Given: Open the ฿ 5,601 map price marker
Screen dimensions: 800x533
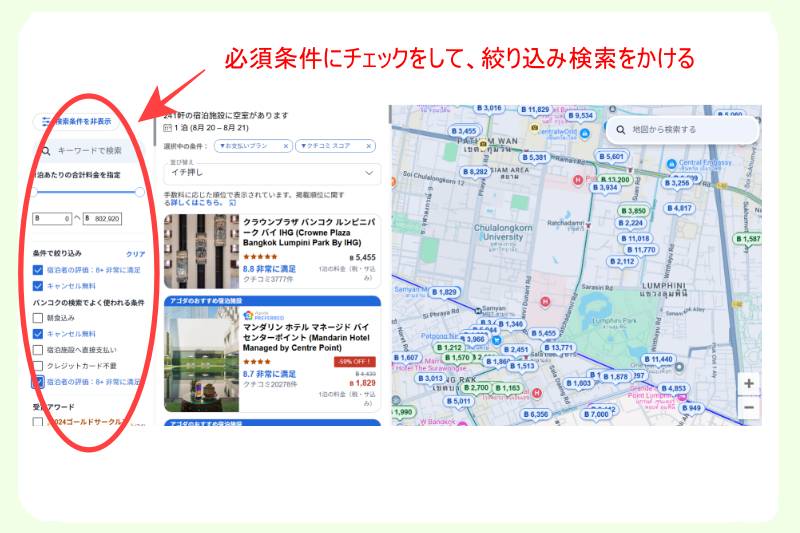Looking at the screenshot, I should (611, 157).
